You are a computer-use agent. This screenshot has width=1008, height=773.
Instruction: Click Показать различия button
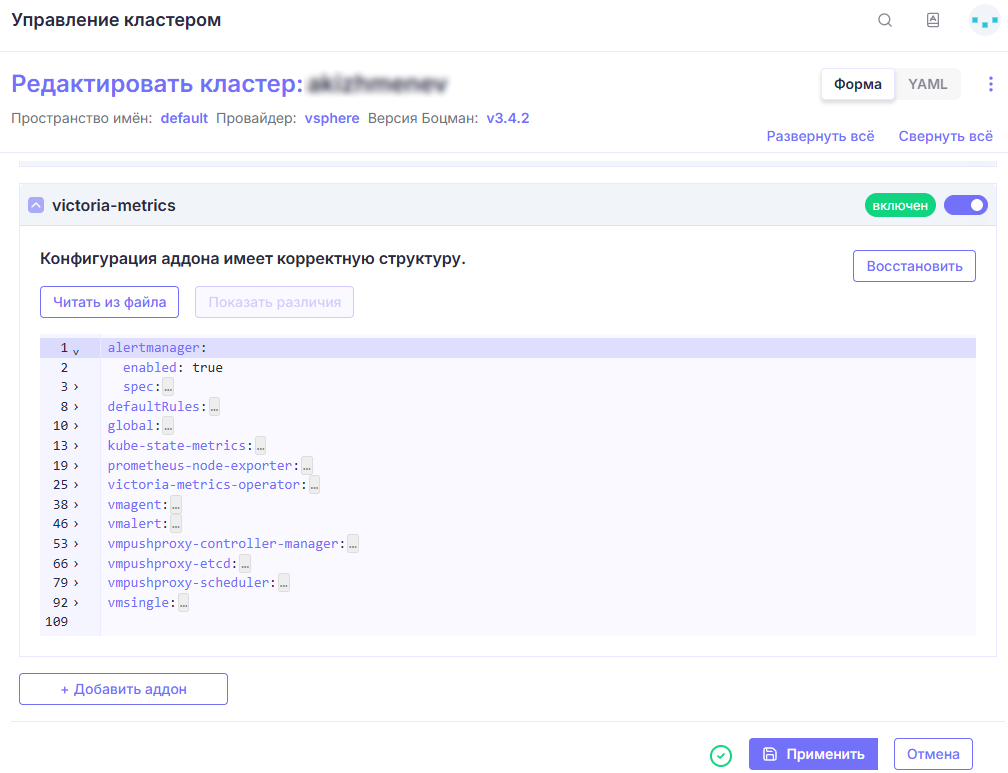[274, 302]
